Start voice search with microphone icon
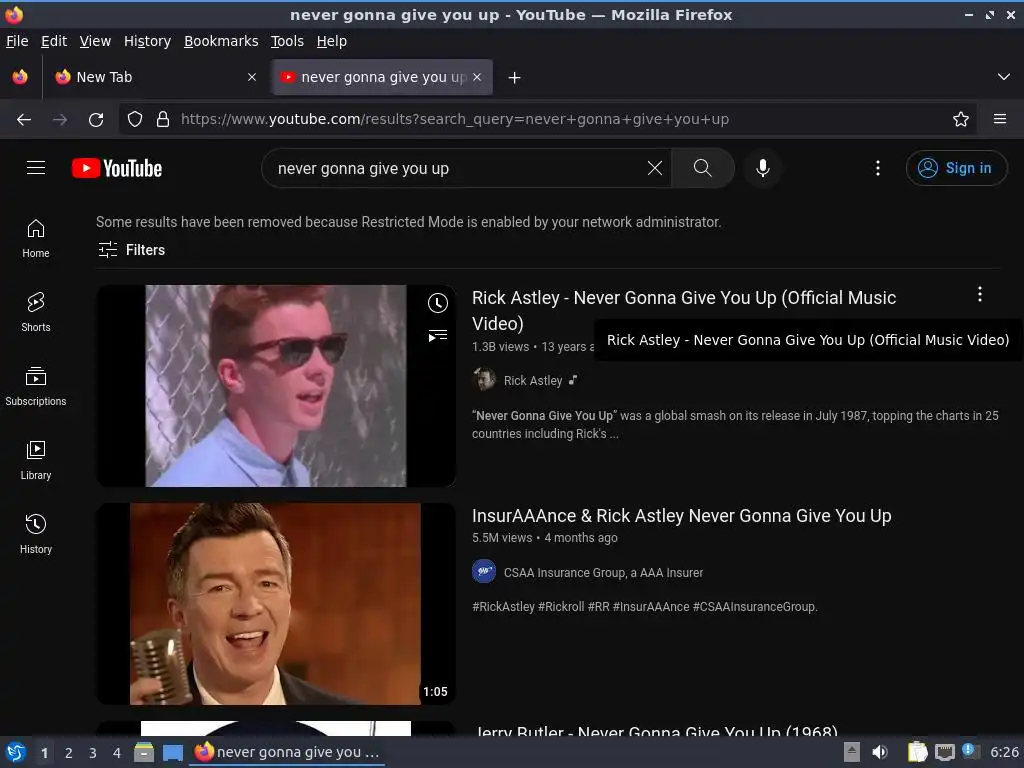This screenshot has width=1024, height=768. click(x=762, y=168)
